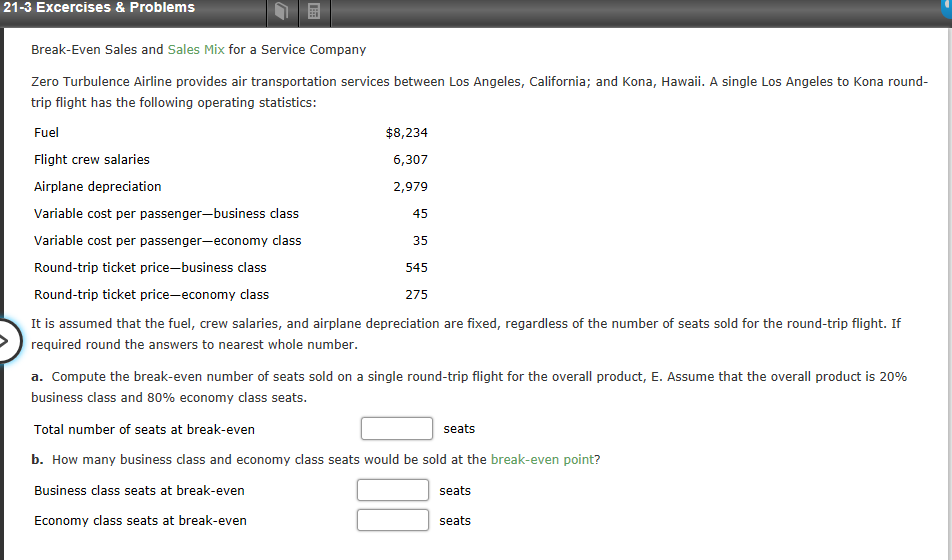This screenshot has height=560, width=952.
Task: Open the Sales Mix glossary link
Action: point(196,50)
